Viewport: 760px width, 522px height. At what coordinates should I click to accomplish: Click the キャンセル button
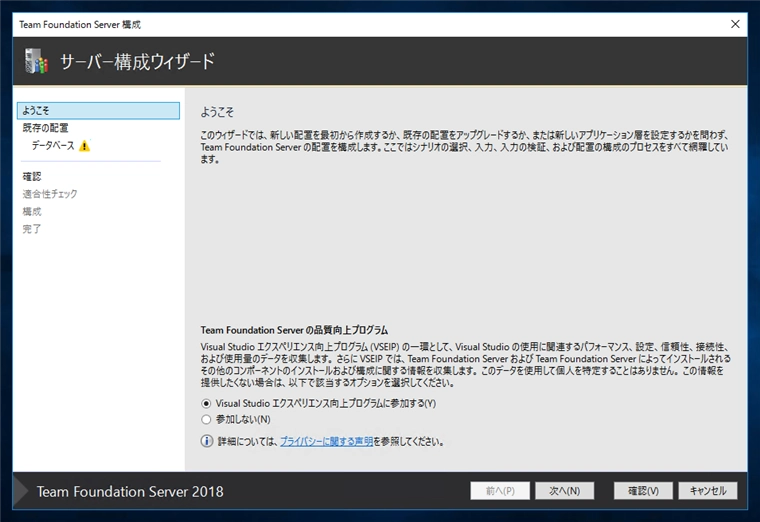[x=708, y=491]
